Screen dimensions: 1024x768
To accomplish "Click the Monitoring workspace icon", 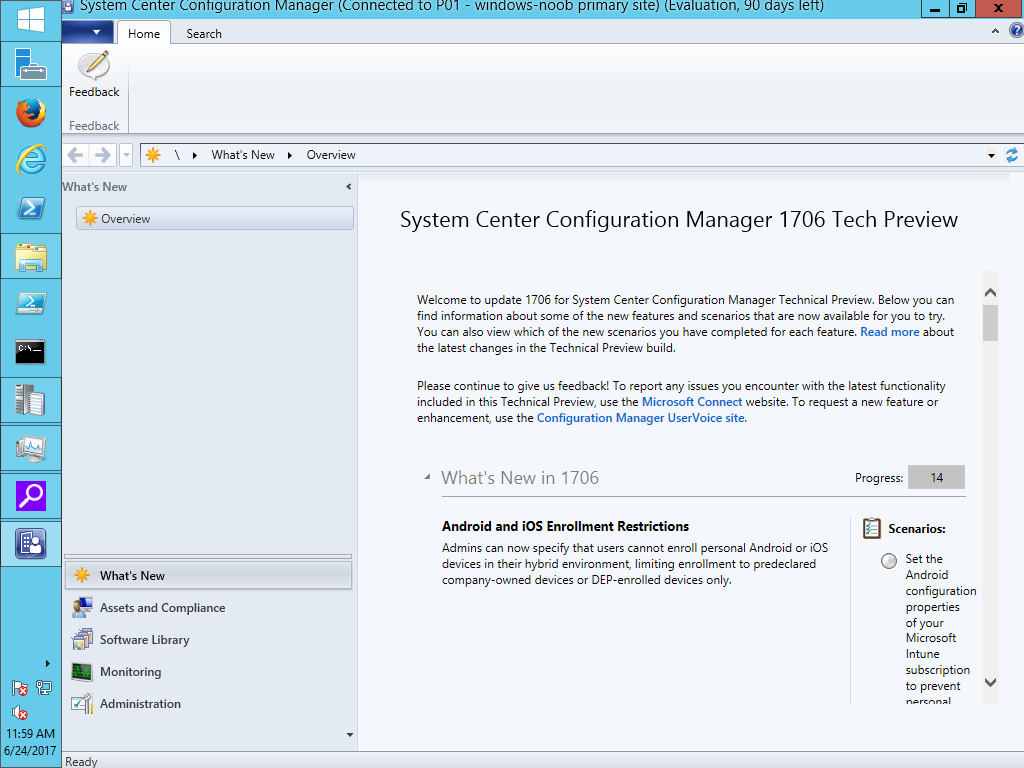I will [x=82, y=671].
